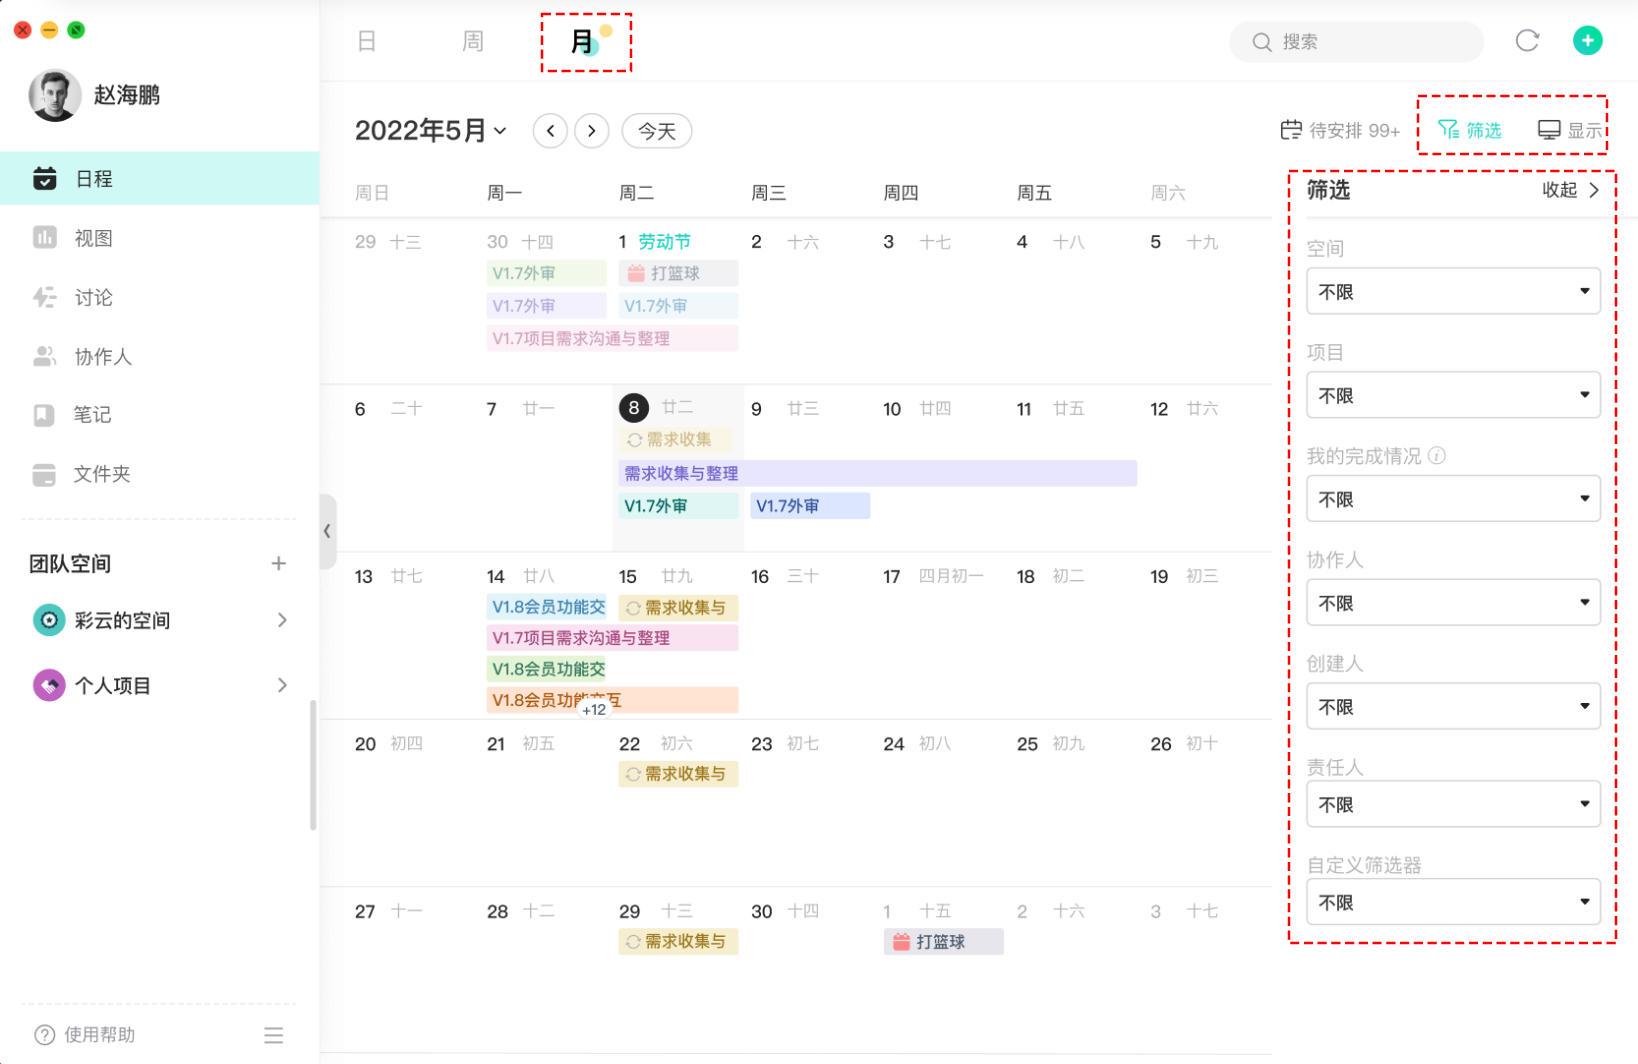This screenshot has height=1064, width=1638.
Task: Collapse the left sidebar with the chevron
Action: (327, 531)
